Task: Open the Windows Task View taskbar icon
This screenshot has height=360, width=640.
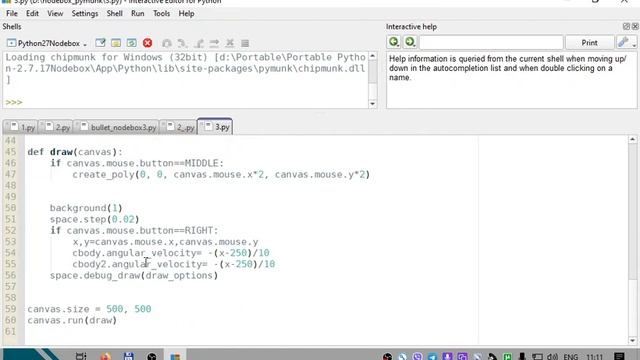Action: pyautogui.click(x=81, y=356)
